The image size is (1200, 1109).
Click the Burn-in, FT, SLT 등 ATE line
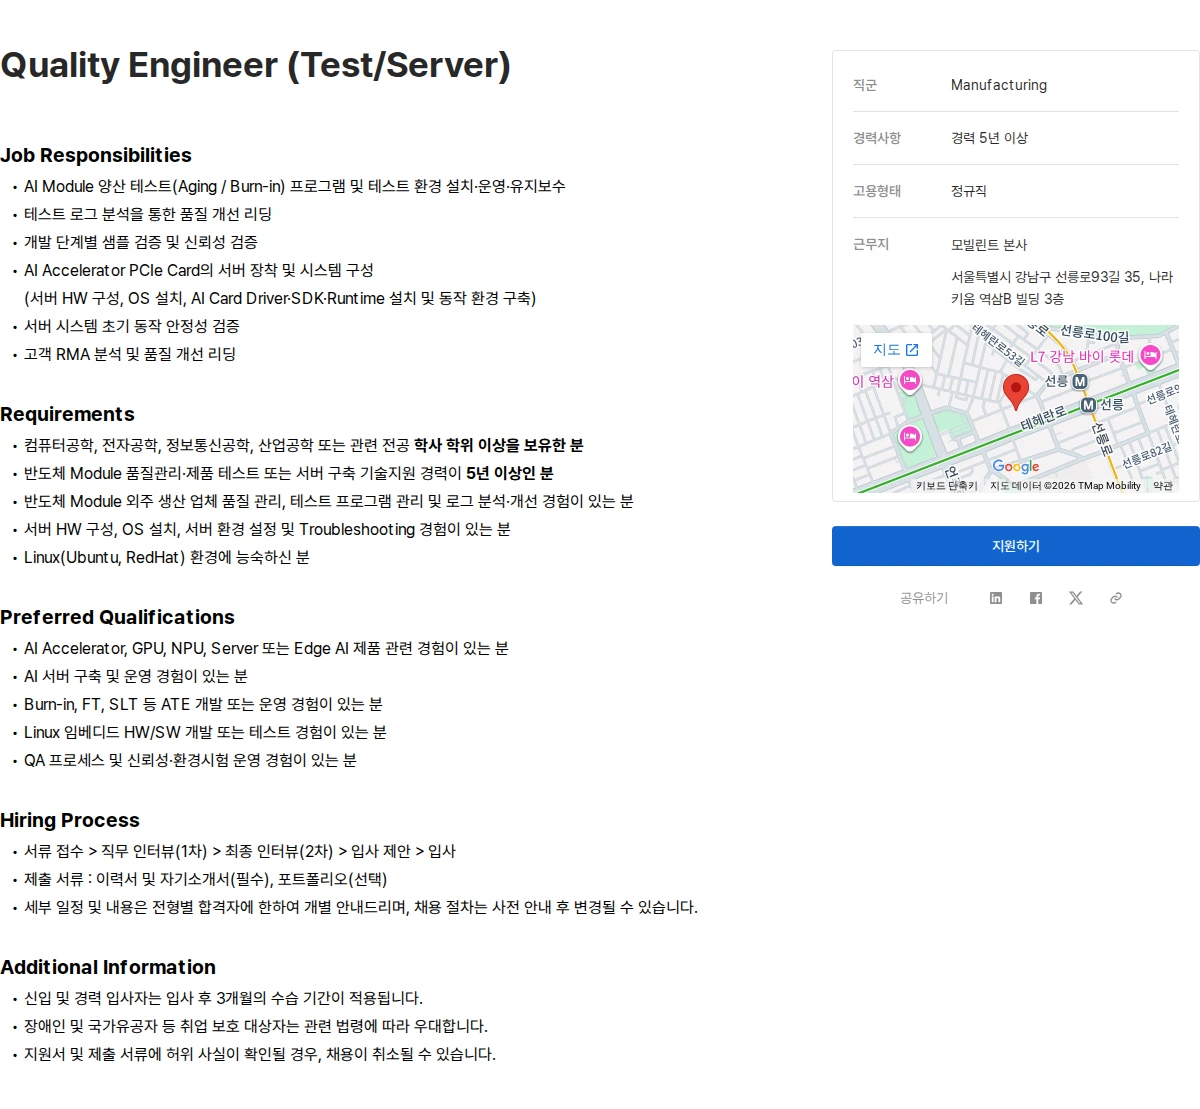tap(203, 704)
